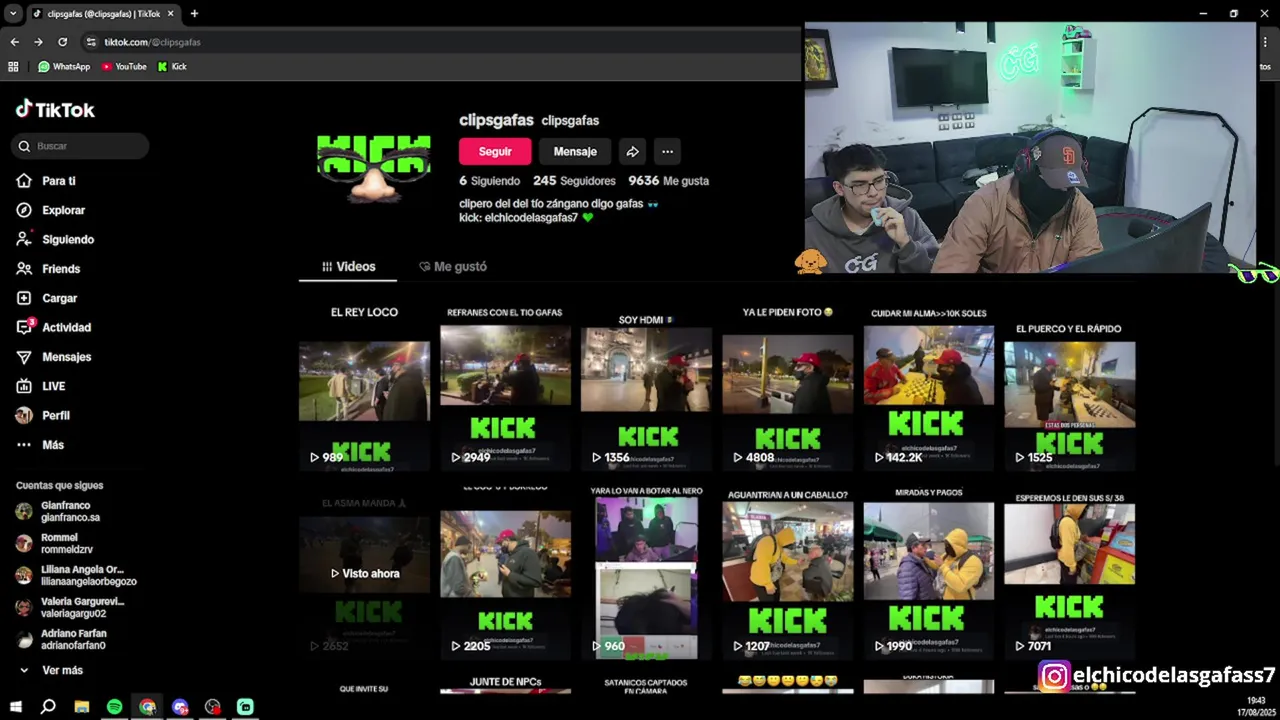
Task: Select the Videos tab
Action: tap(348, 267)
